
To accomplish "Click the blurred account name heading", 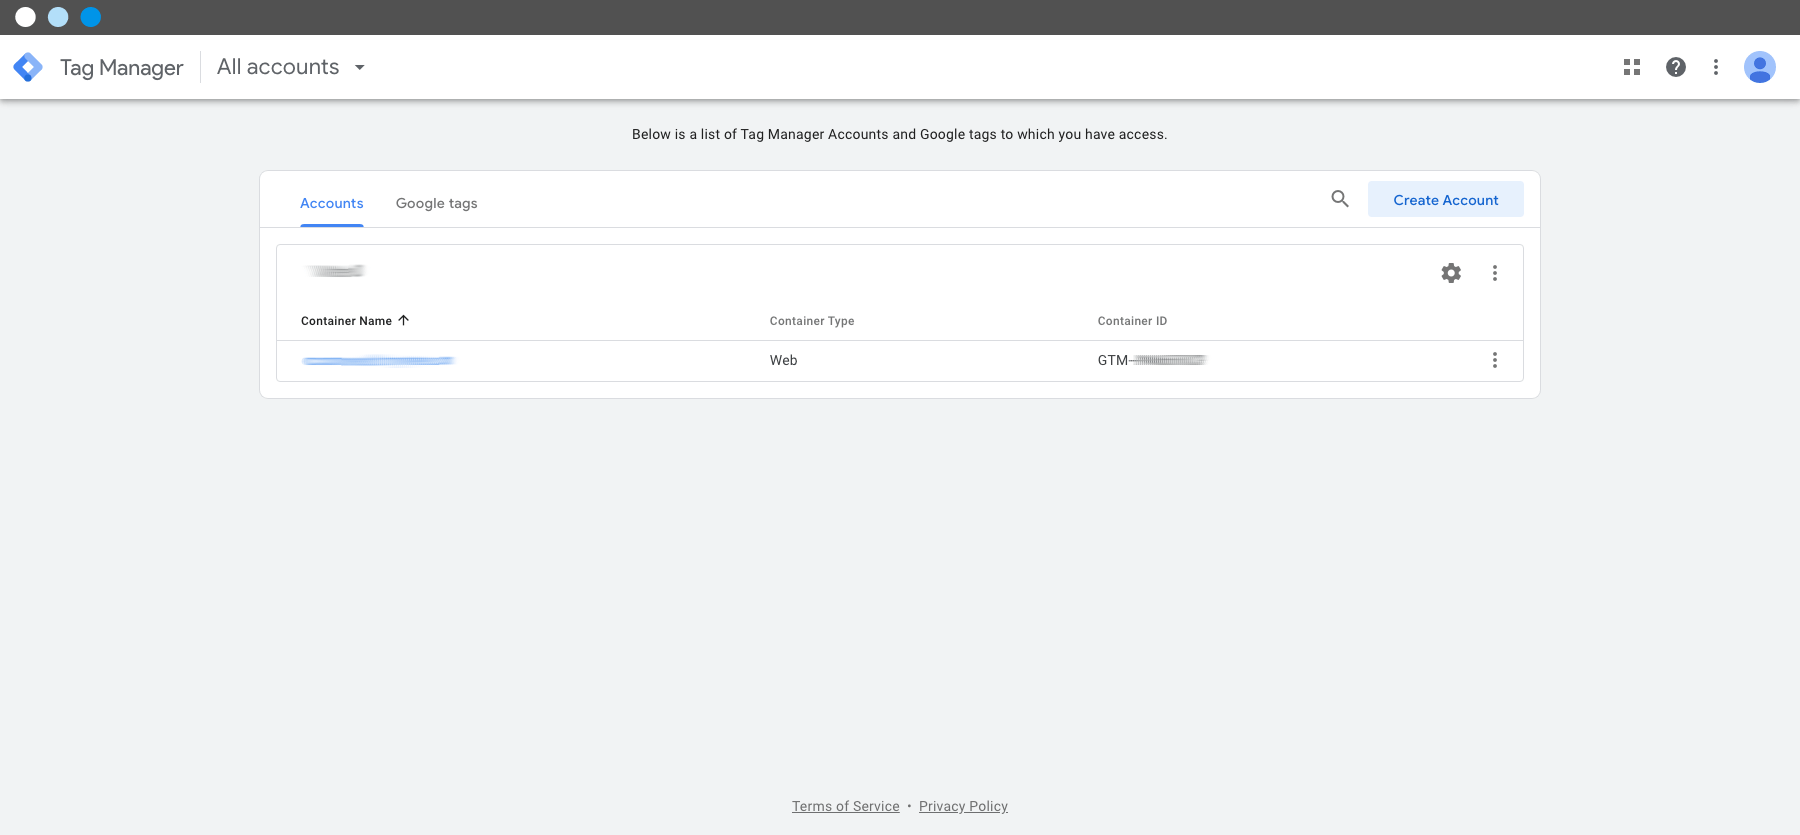I will [x=336, y=271].
